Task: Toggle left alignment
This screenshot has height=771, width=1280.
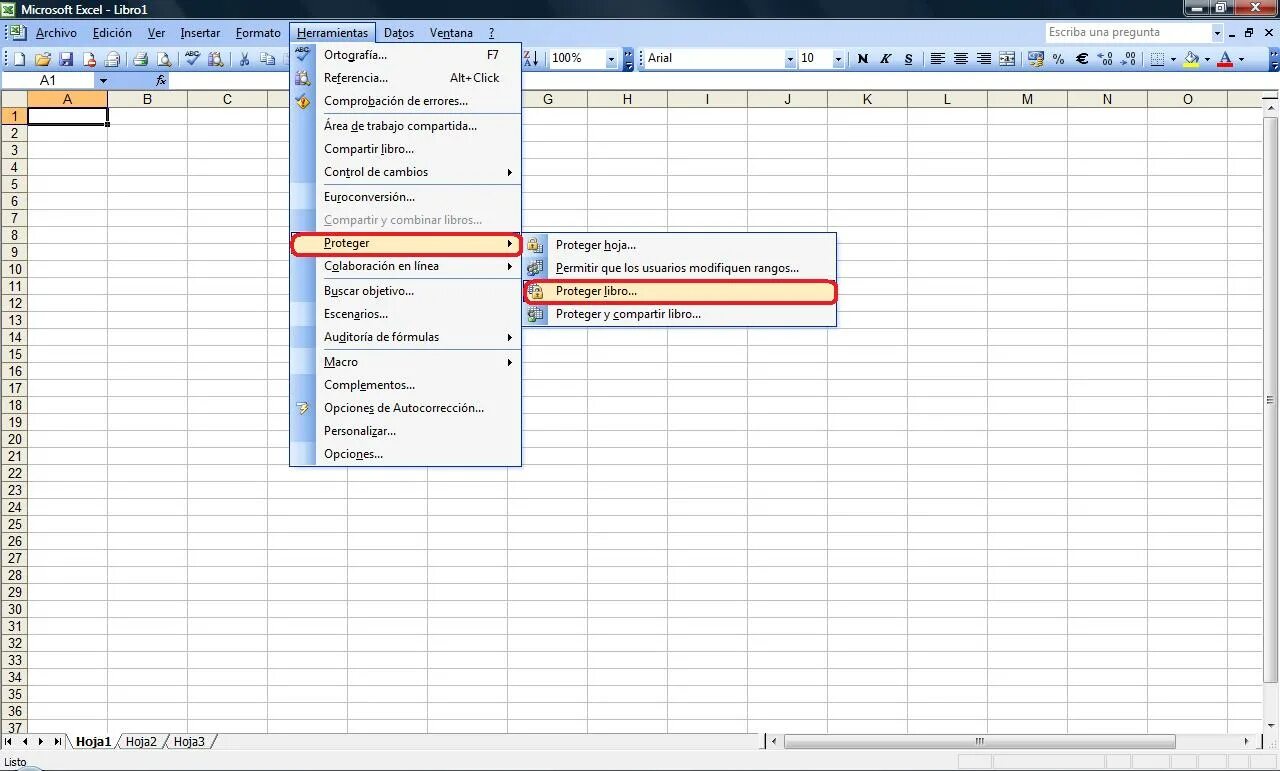Action: (937, 59)
